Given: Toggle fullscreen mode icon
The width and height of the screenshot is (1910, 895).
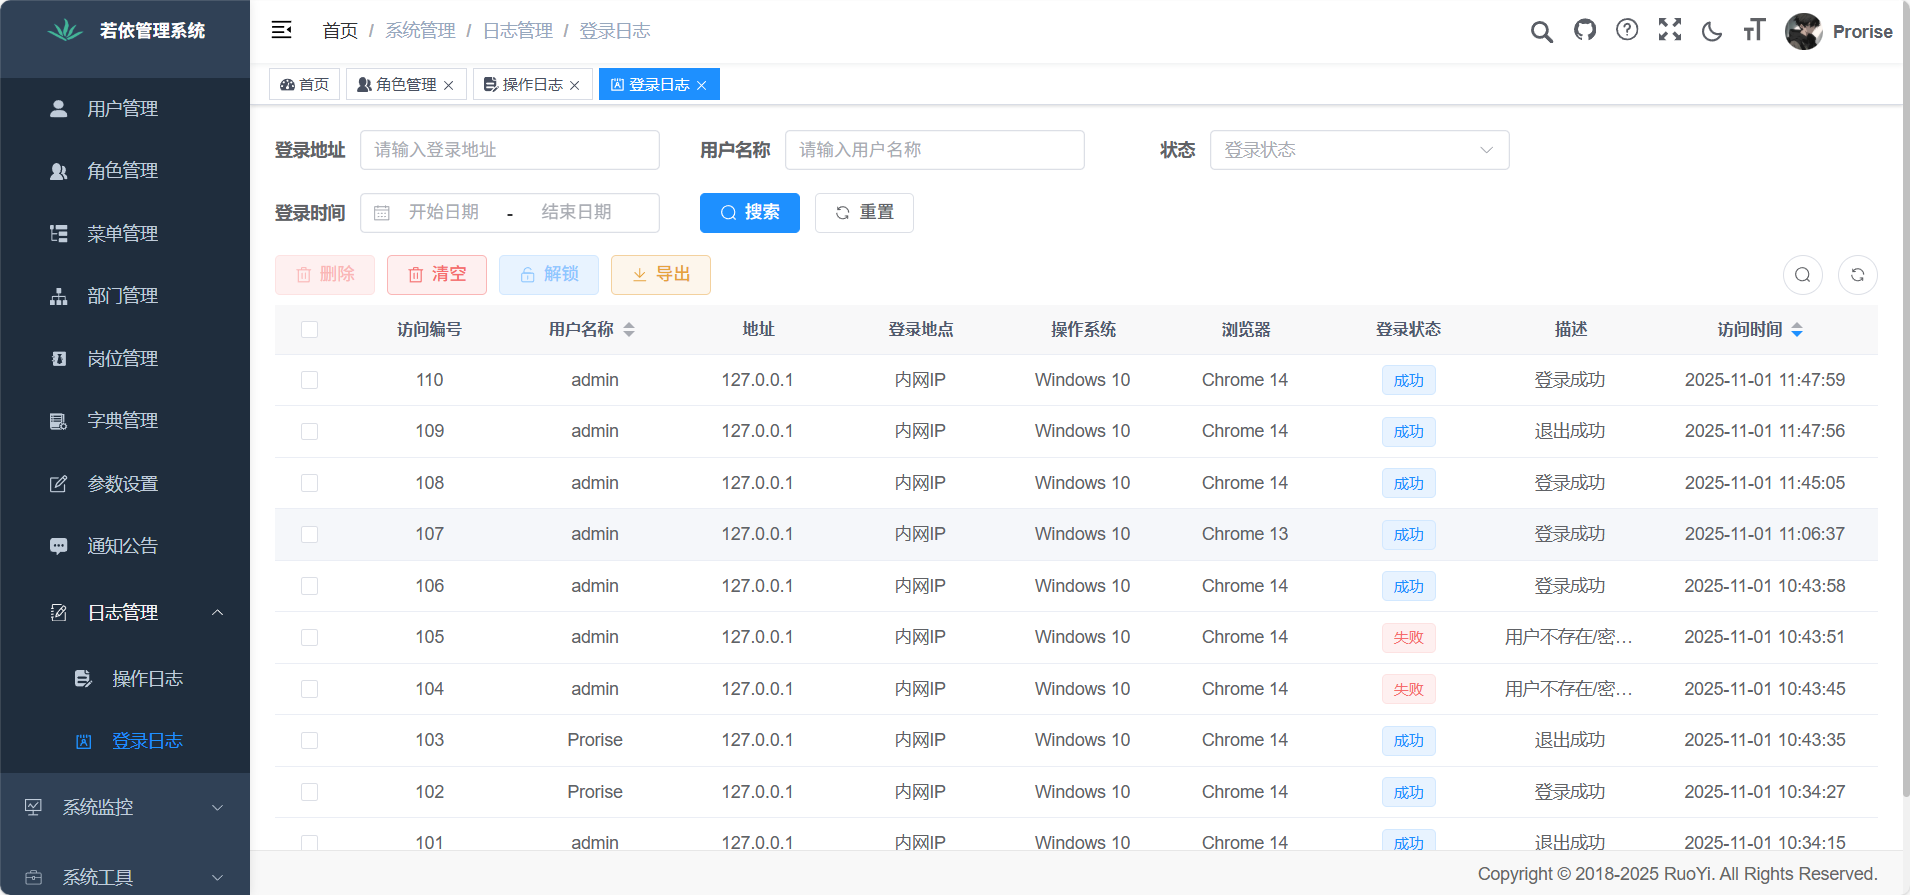Looking at the screenshot, I should [1669, 30].
